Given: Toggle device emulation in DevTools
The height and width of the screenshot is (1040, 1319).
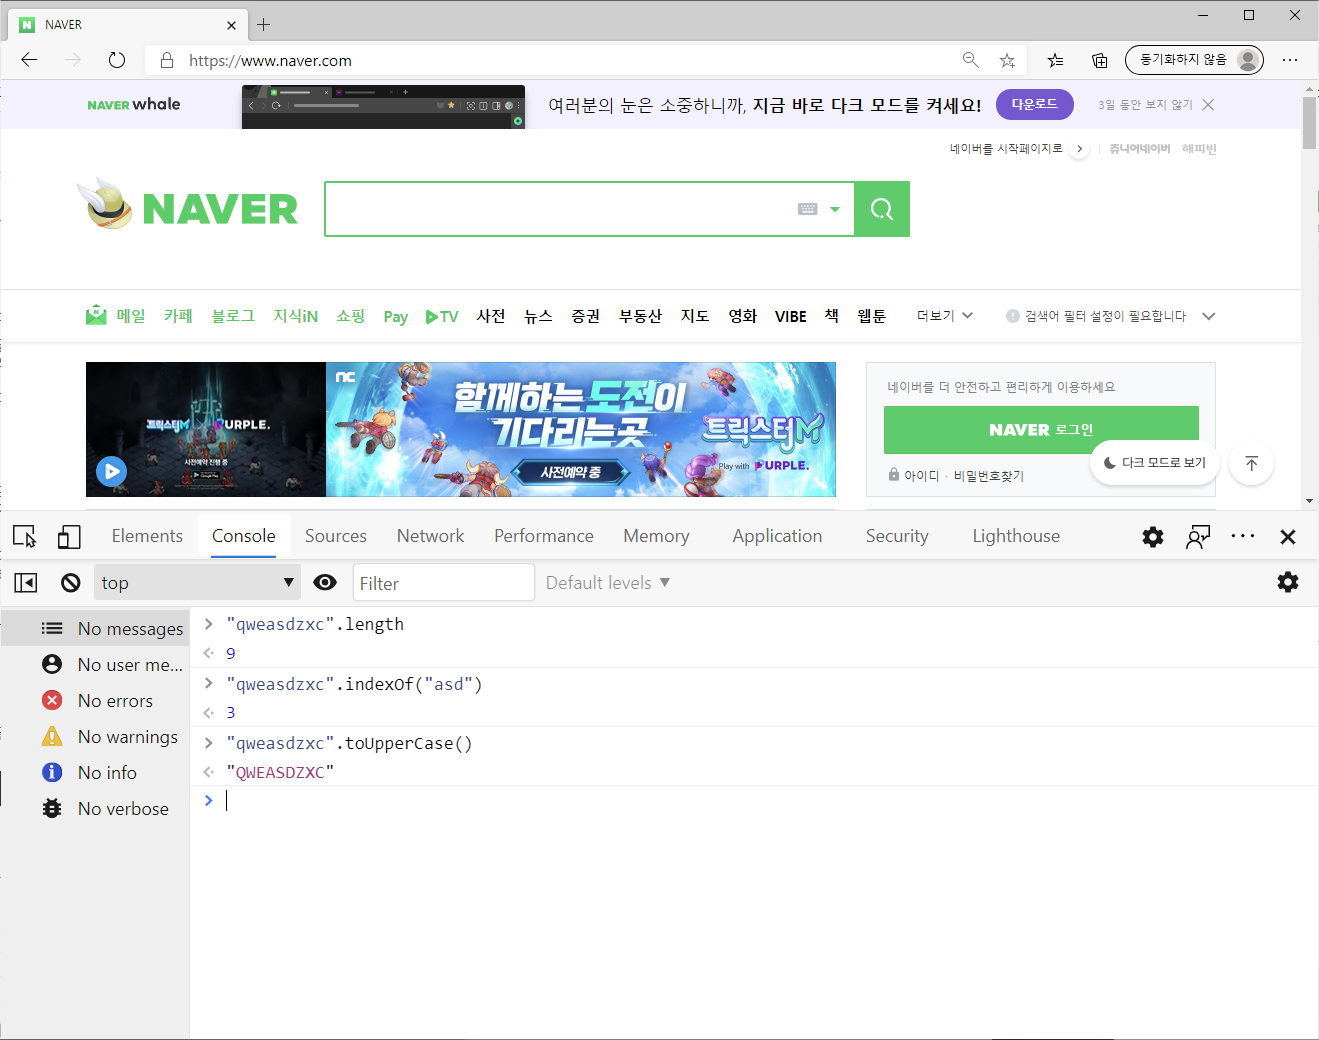Looking at the screenshot, I should 69,537.
